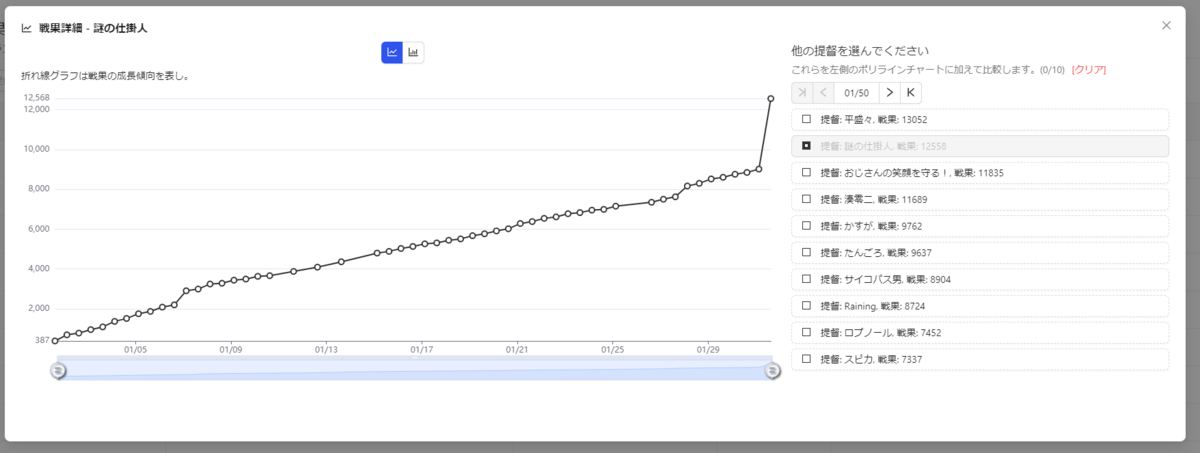1200x453 pixels.
Task: Check the 平盛々 admiral checkbox
Action: click(806, 119)
